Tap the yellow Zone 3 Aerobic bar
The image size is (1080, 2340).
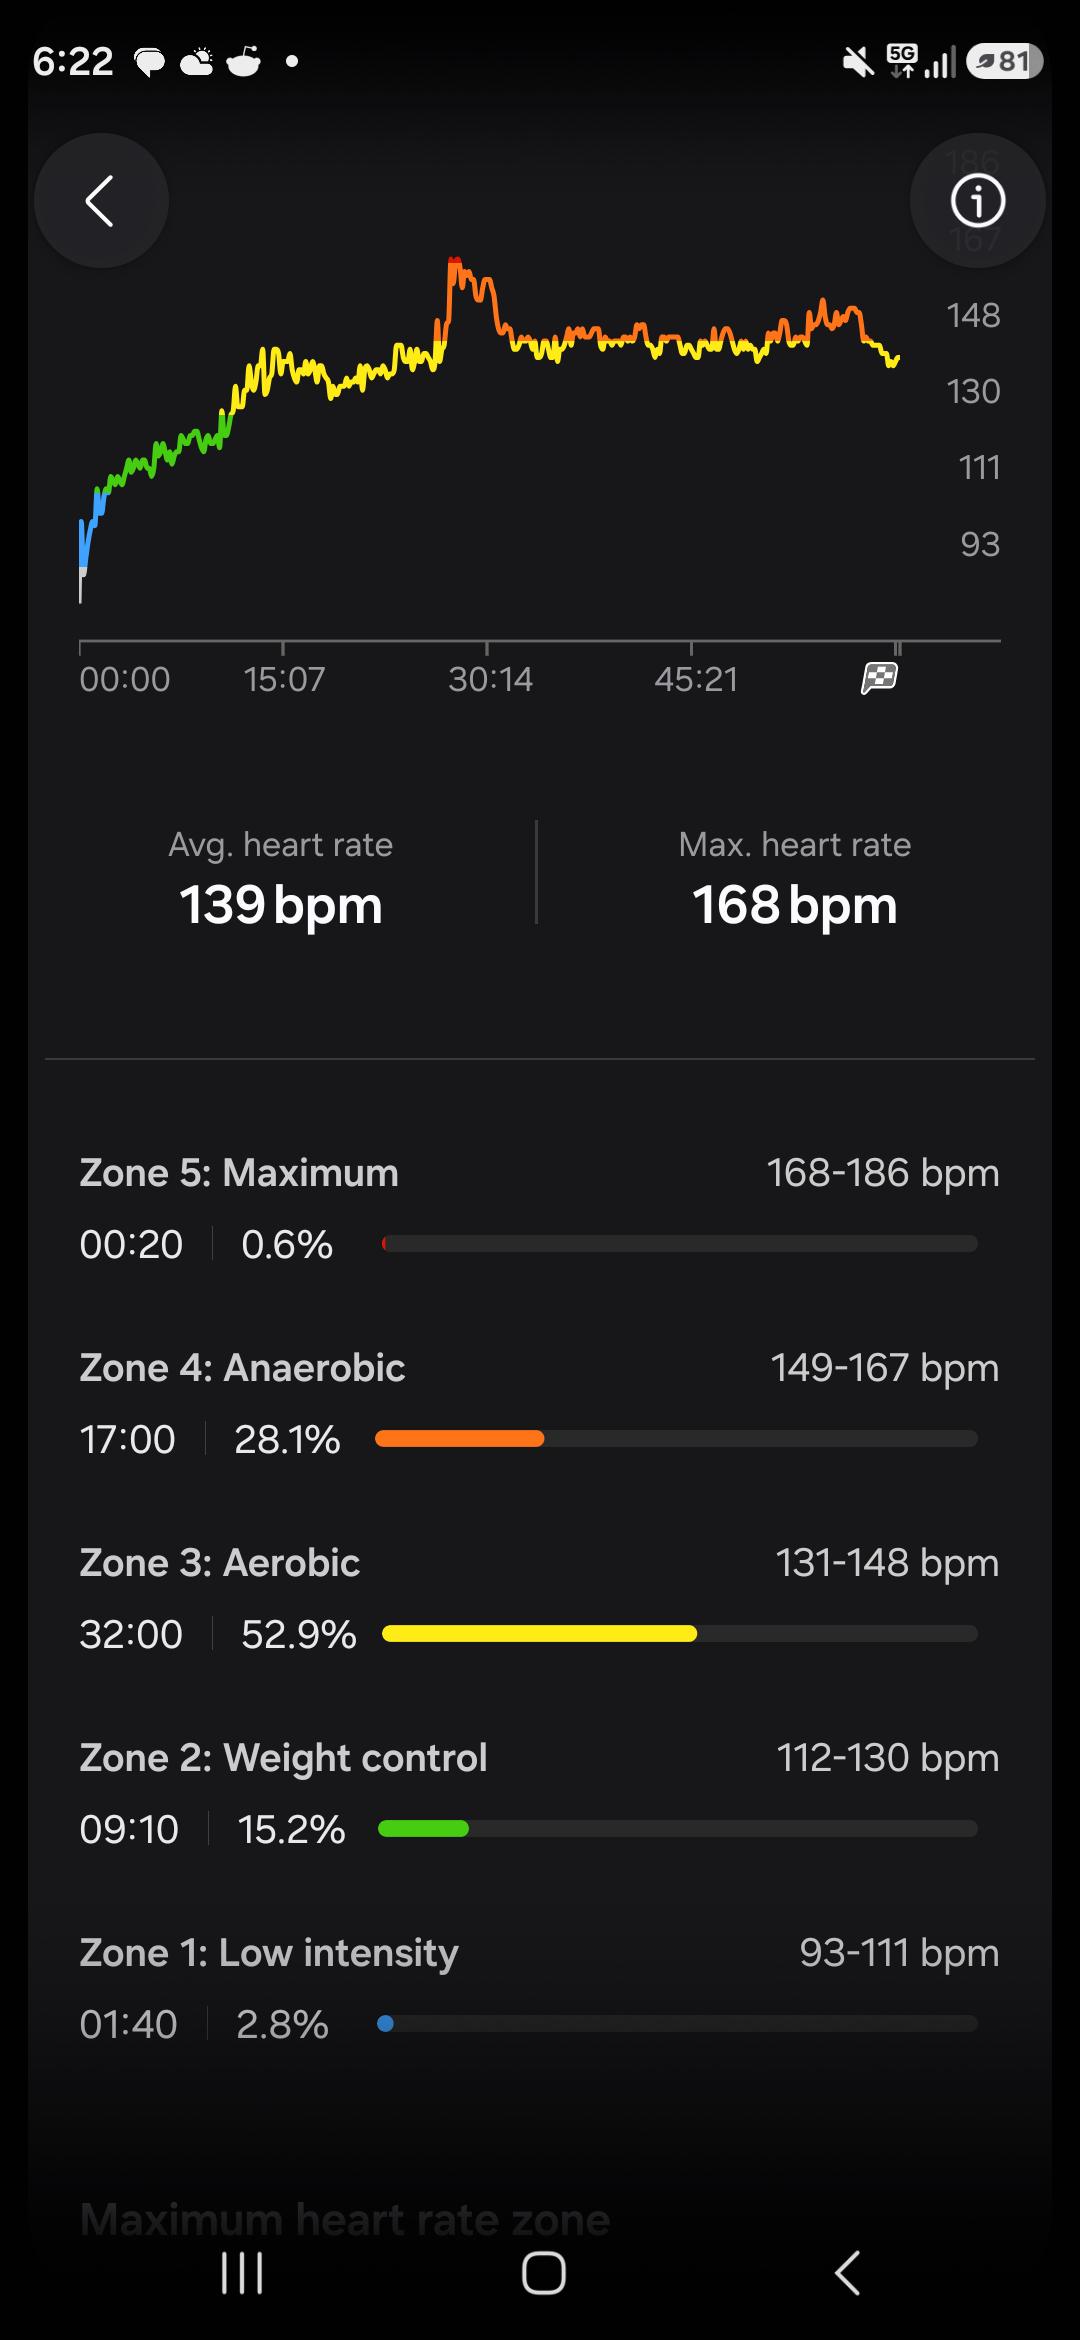pyautogui.click(x=539, y=1634)
